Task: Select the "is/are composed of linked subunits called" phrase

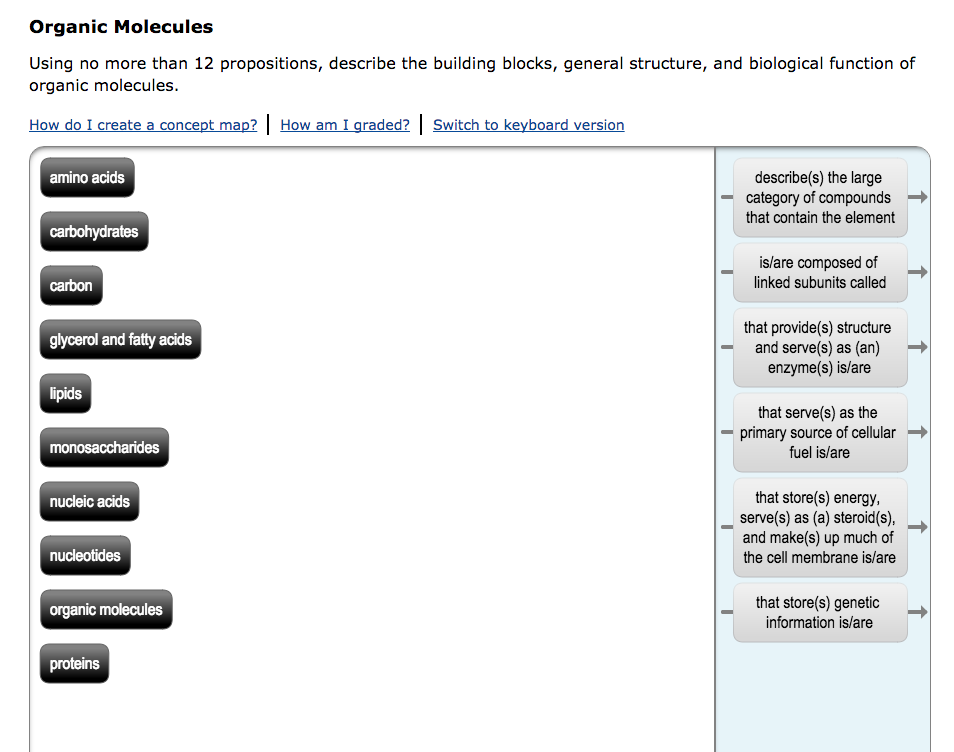Action: 820,272
